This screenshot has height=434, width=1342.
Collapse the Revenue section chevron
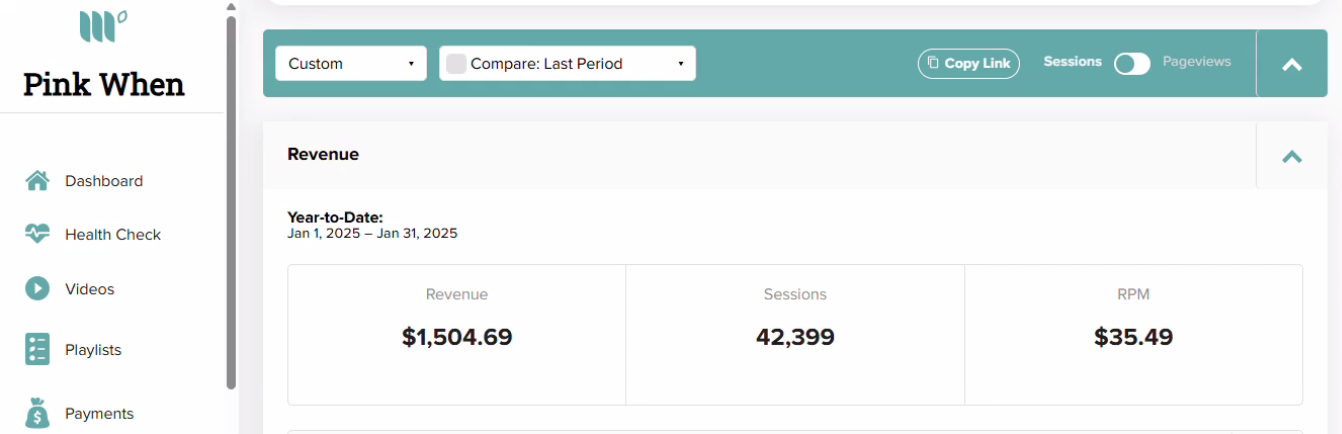click(1292, 156)
